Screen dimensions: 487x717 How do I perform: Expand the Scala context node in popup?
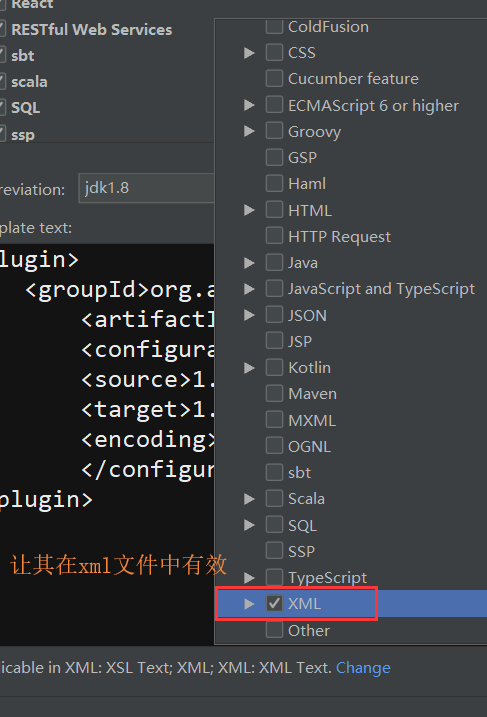click(249, 498)
